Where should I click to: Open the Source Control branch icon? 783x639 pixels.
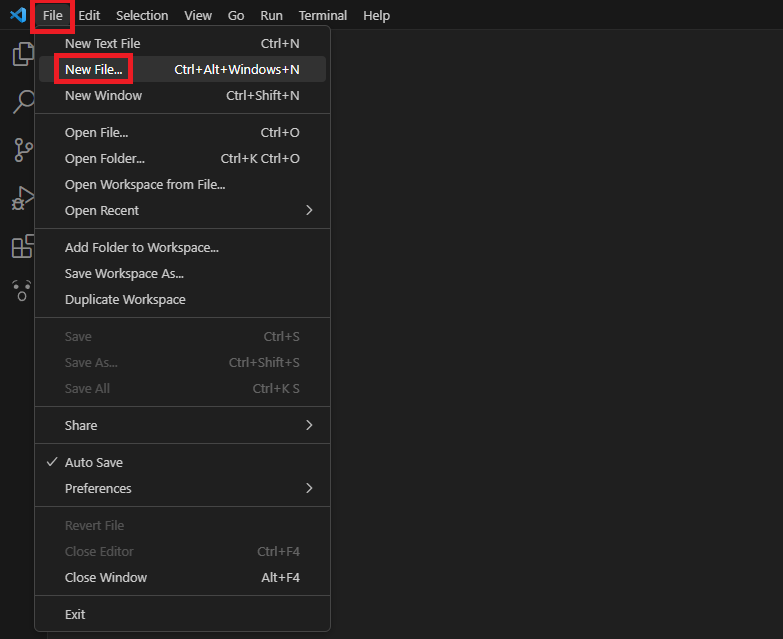[22, 150]
